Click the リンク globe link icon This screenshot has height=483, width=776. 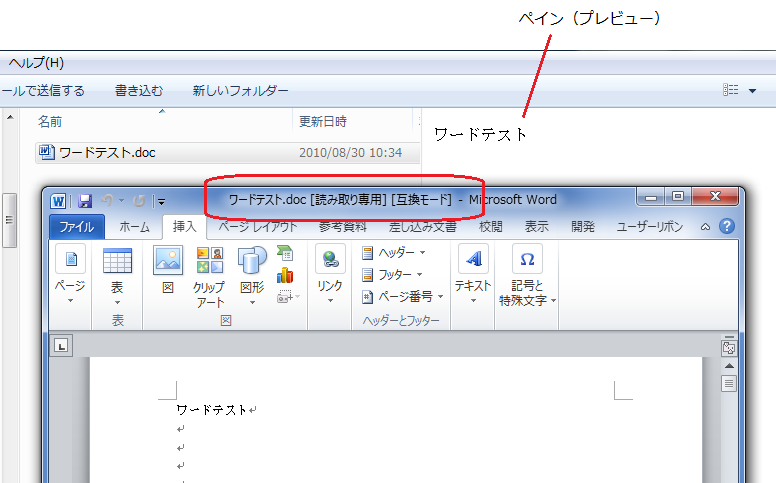tap(330, 259)
